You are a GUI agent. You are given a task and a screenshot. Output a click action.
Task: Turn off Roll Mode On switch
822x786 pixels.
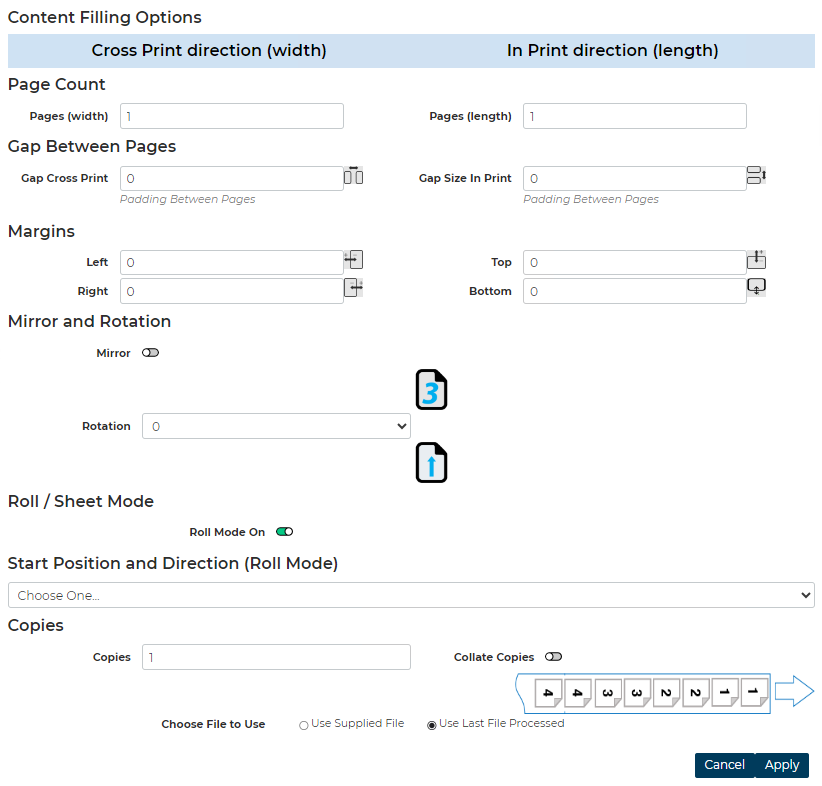(285, 532)
